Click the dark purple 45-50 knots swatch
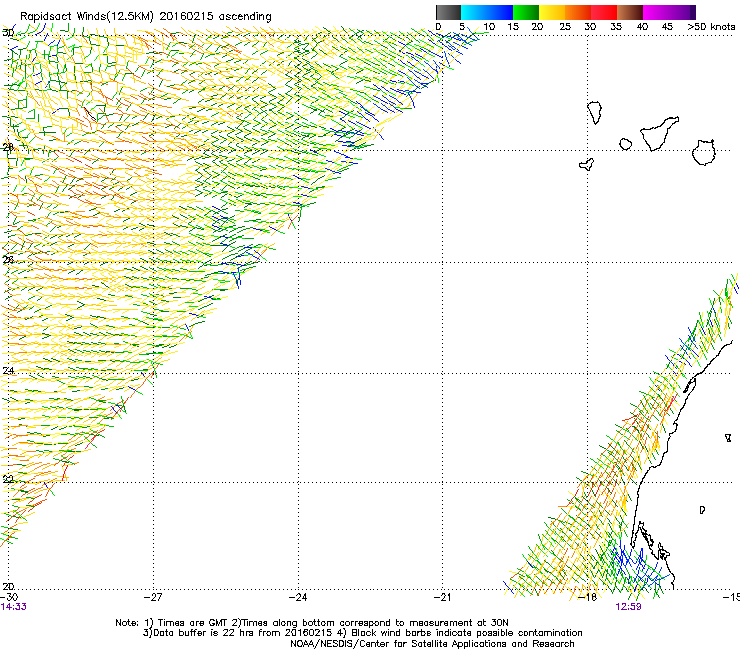The width and height of the screenshot is (740, 650). pyautogui.click(x=682, y=12)
